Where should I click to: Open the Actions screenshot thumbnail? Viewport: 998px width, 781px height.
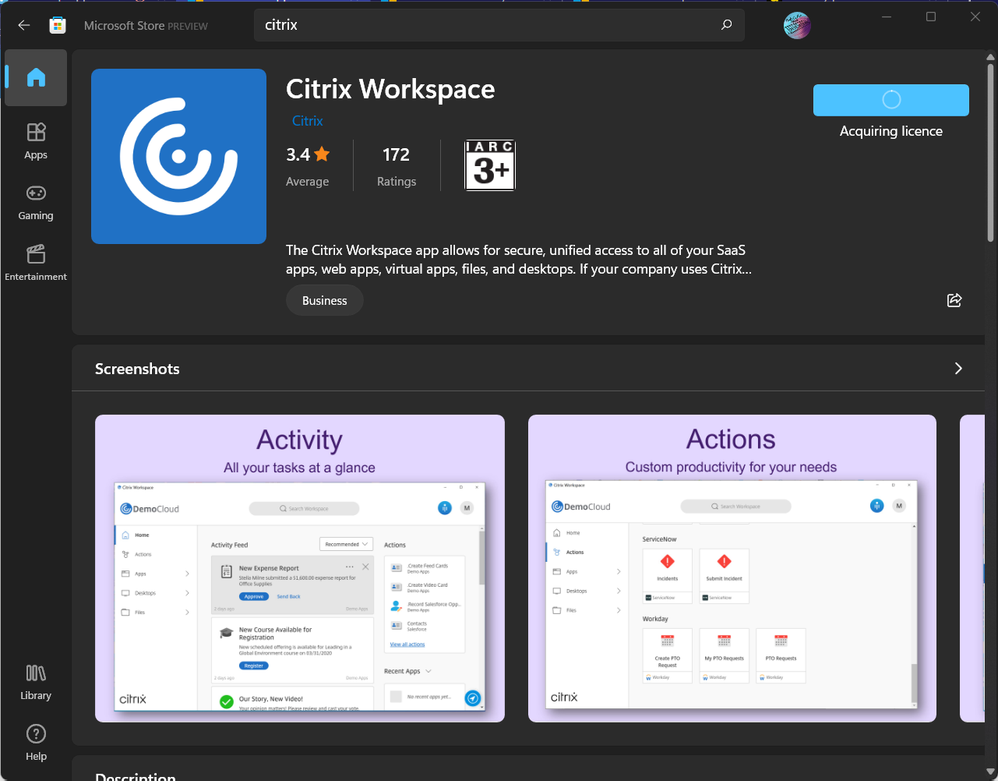pyautogui.click(x=732, y=568)
